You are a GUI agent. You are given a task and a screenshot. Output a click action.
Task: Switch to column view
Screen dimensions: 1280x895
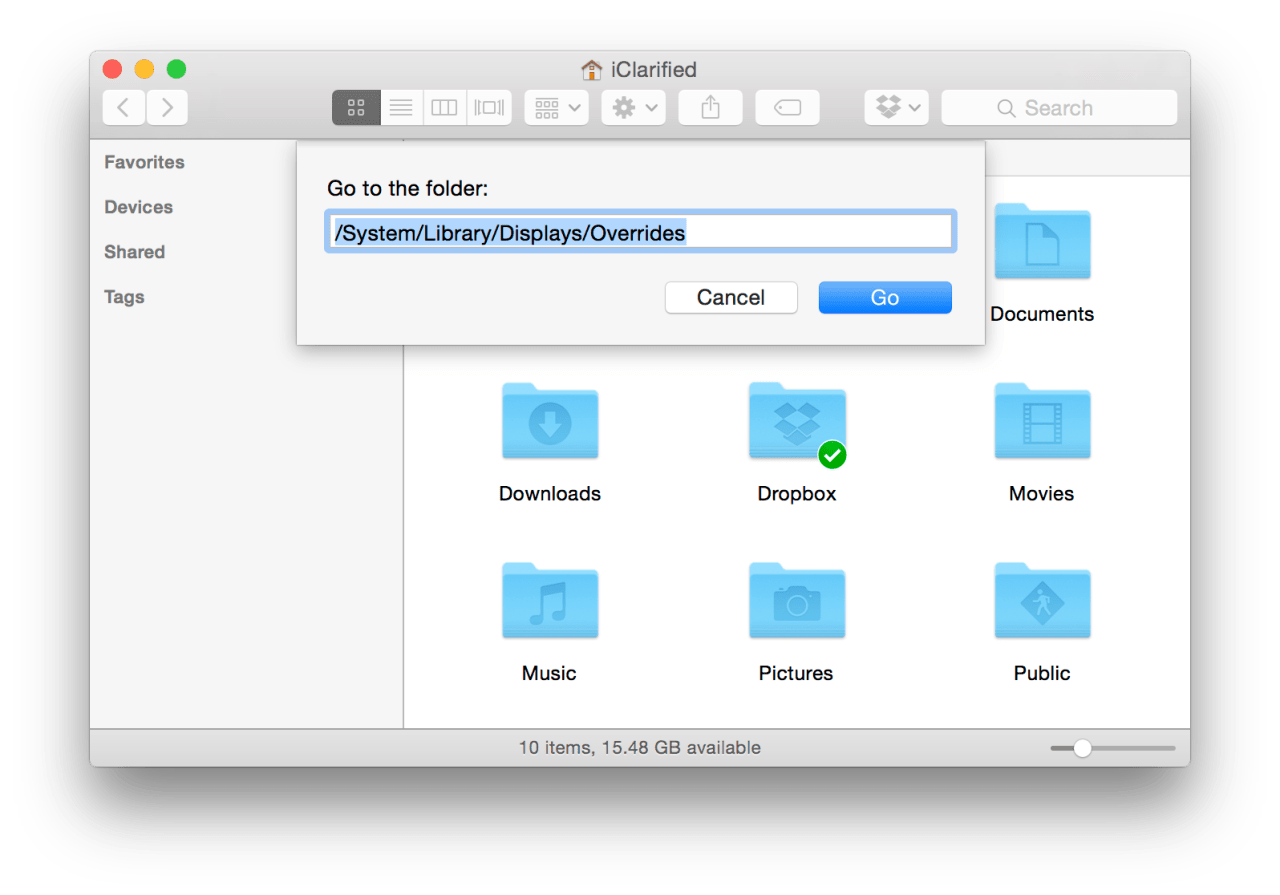pos(444,107)
